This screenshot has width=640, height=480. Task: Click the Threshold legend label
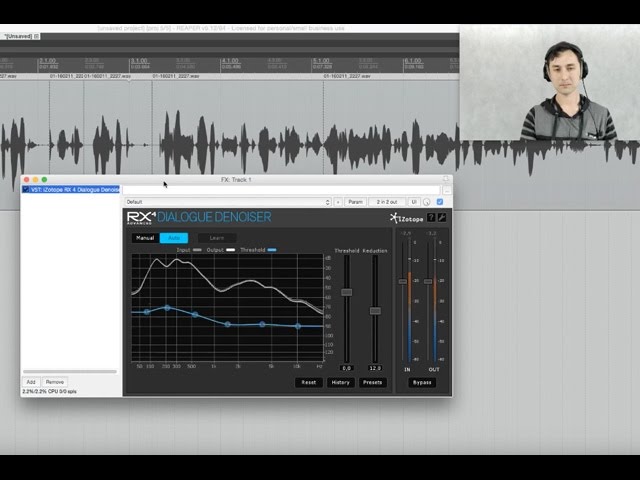tap(253, 250)
